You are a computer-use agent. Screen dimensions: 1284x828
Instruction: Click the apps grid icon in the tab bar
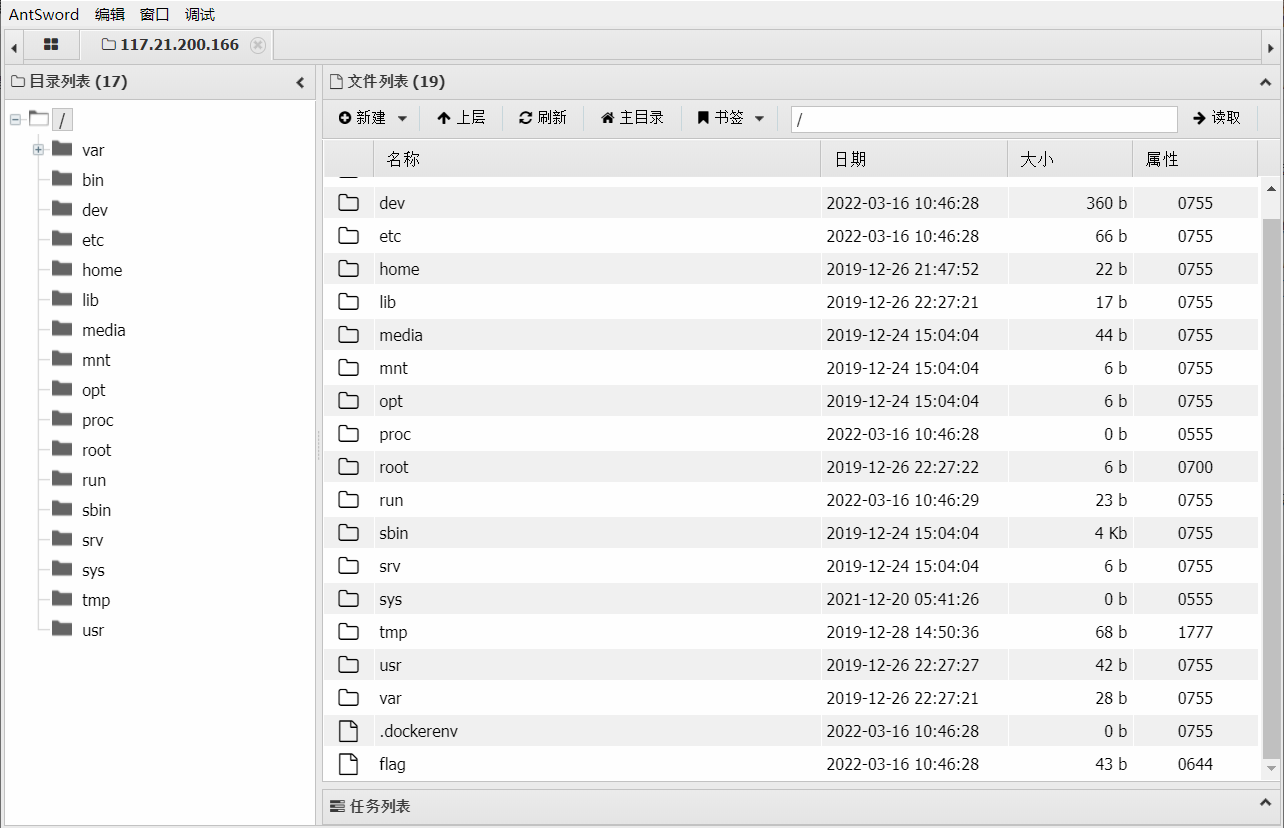point(51,44)
